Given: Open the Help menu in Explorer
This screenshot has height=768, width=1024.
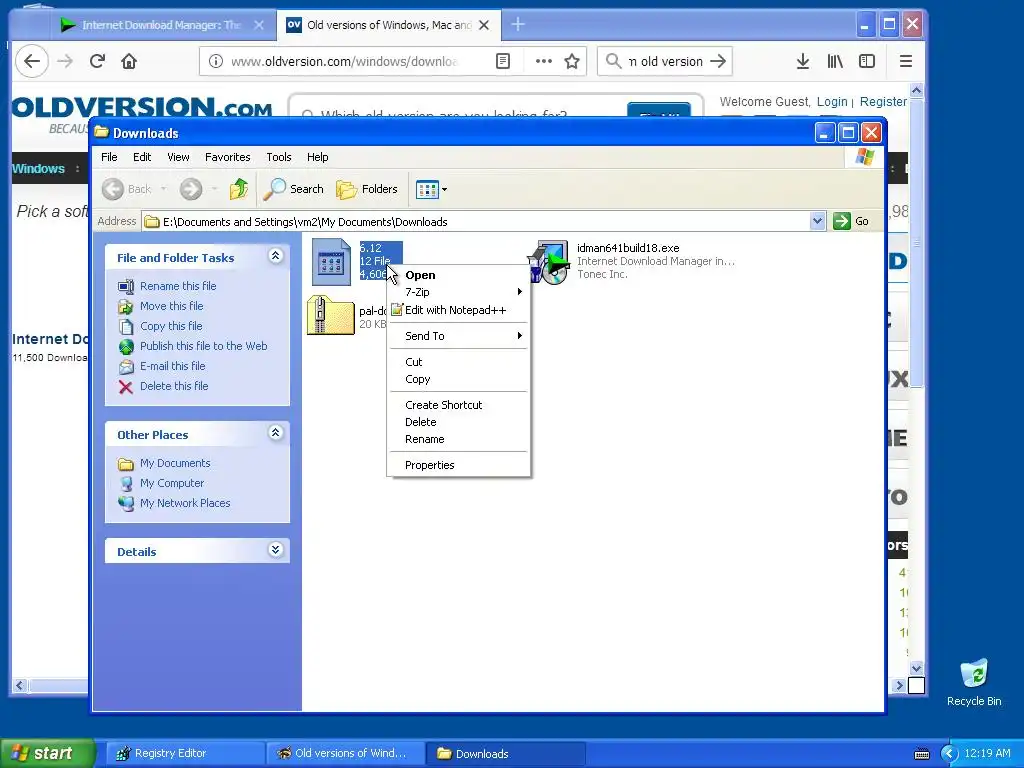Looking at the screenshot, I should (317, 157).
